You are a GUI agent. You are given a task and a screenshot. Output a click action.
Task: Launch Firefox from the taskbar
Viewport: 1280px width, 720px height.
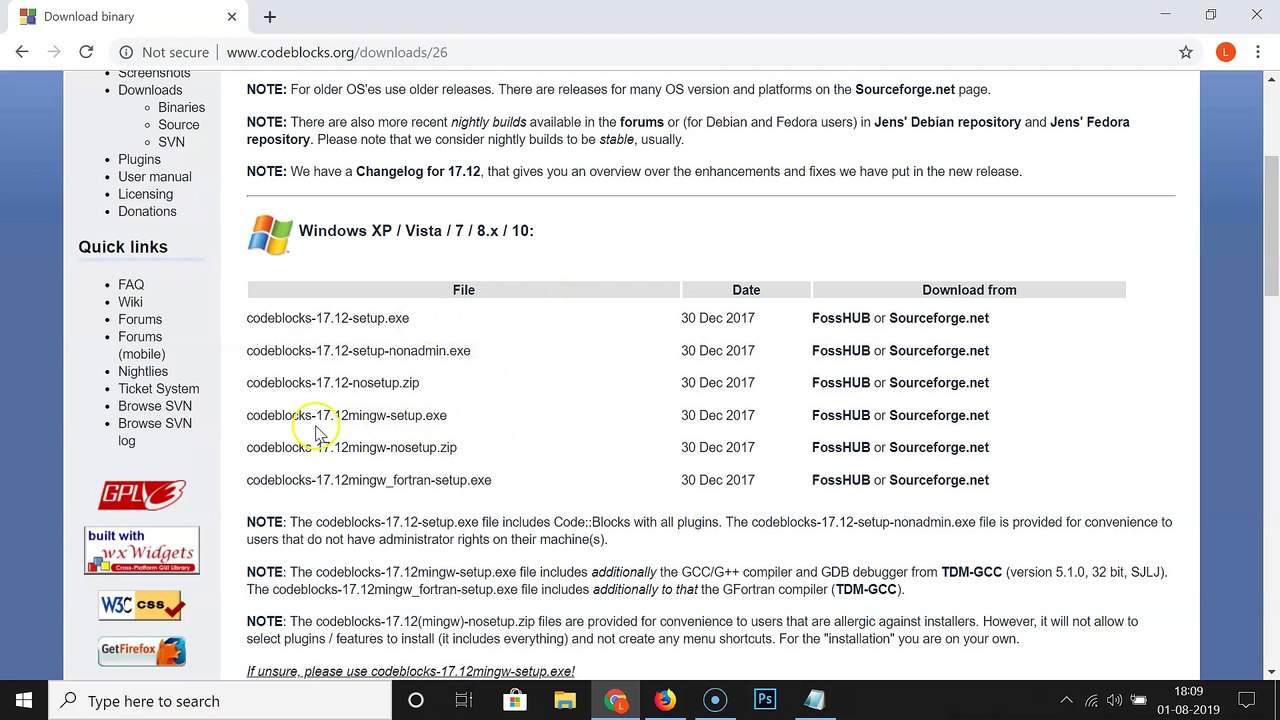(665, 700)
